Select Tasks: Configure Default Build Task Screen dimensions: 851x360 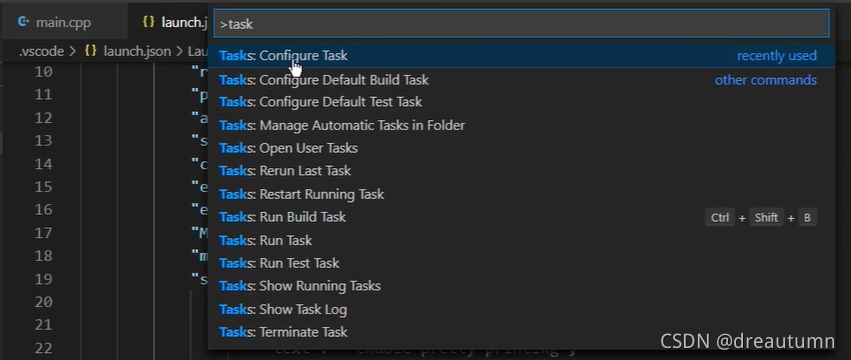tap(521, 80)
